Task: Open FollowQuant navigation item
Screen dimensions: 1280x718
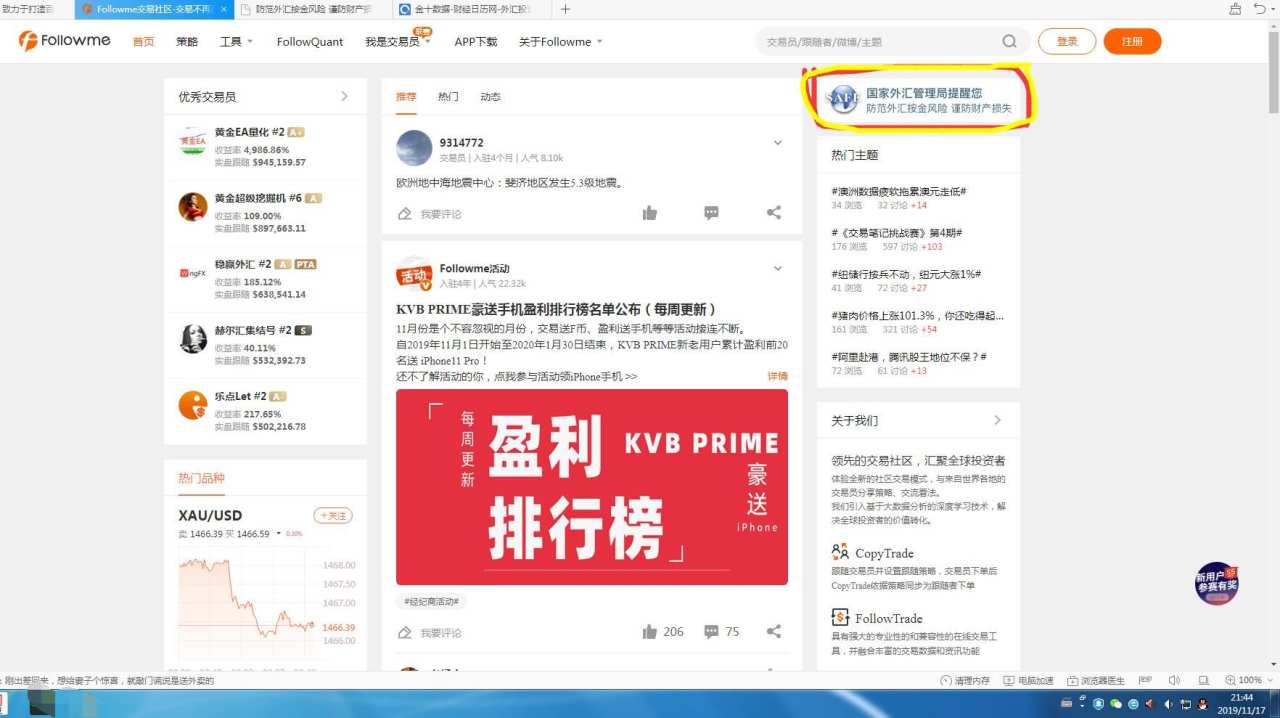Action: click(310, 42)
